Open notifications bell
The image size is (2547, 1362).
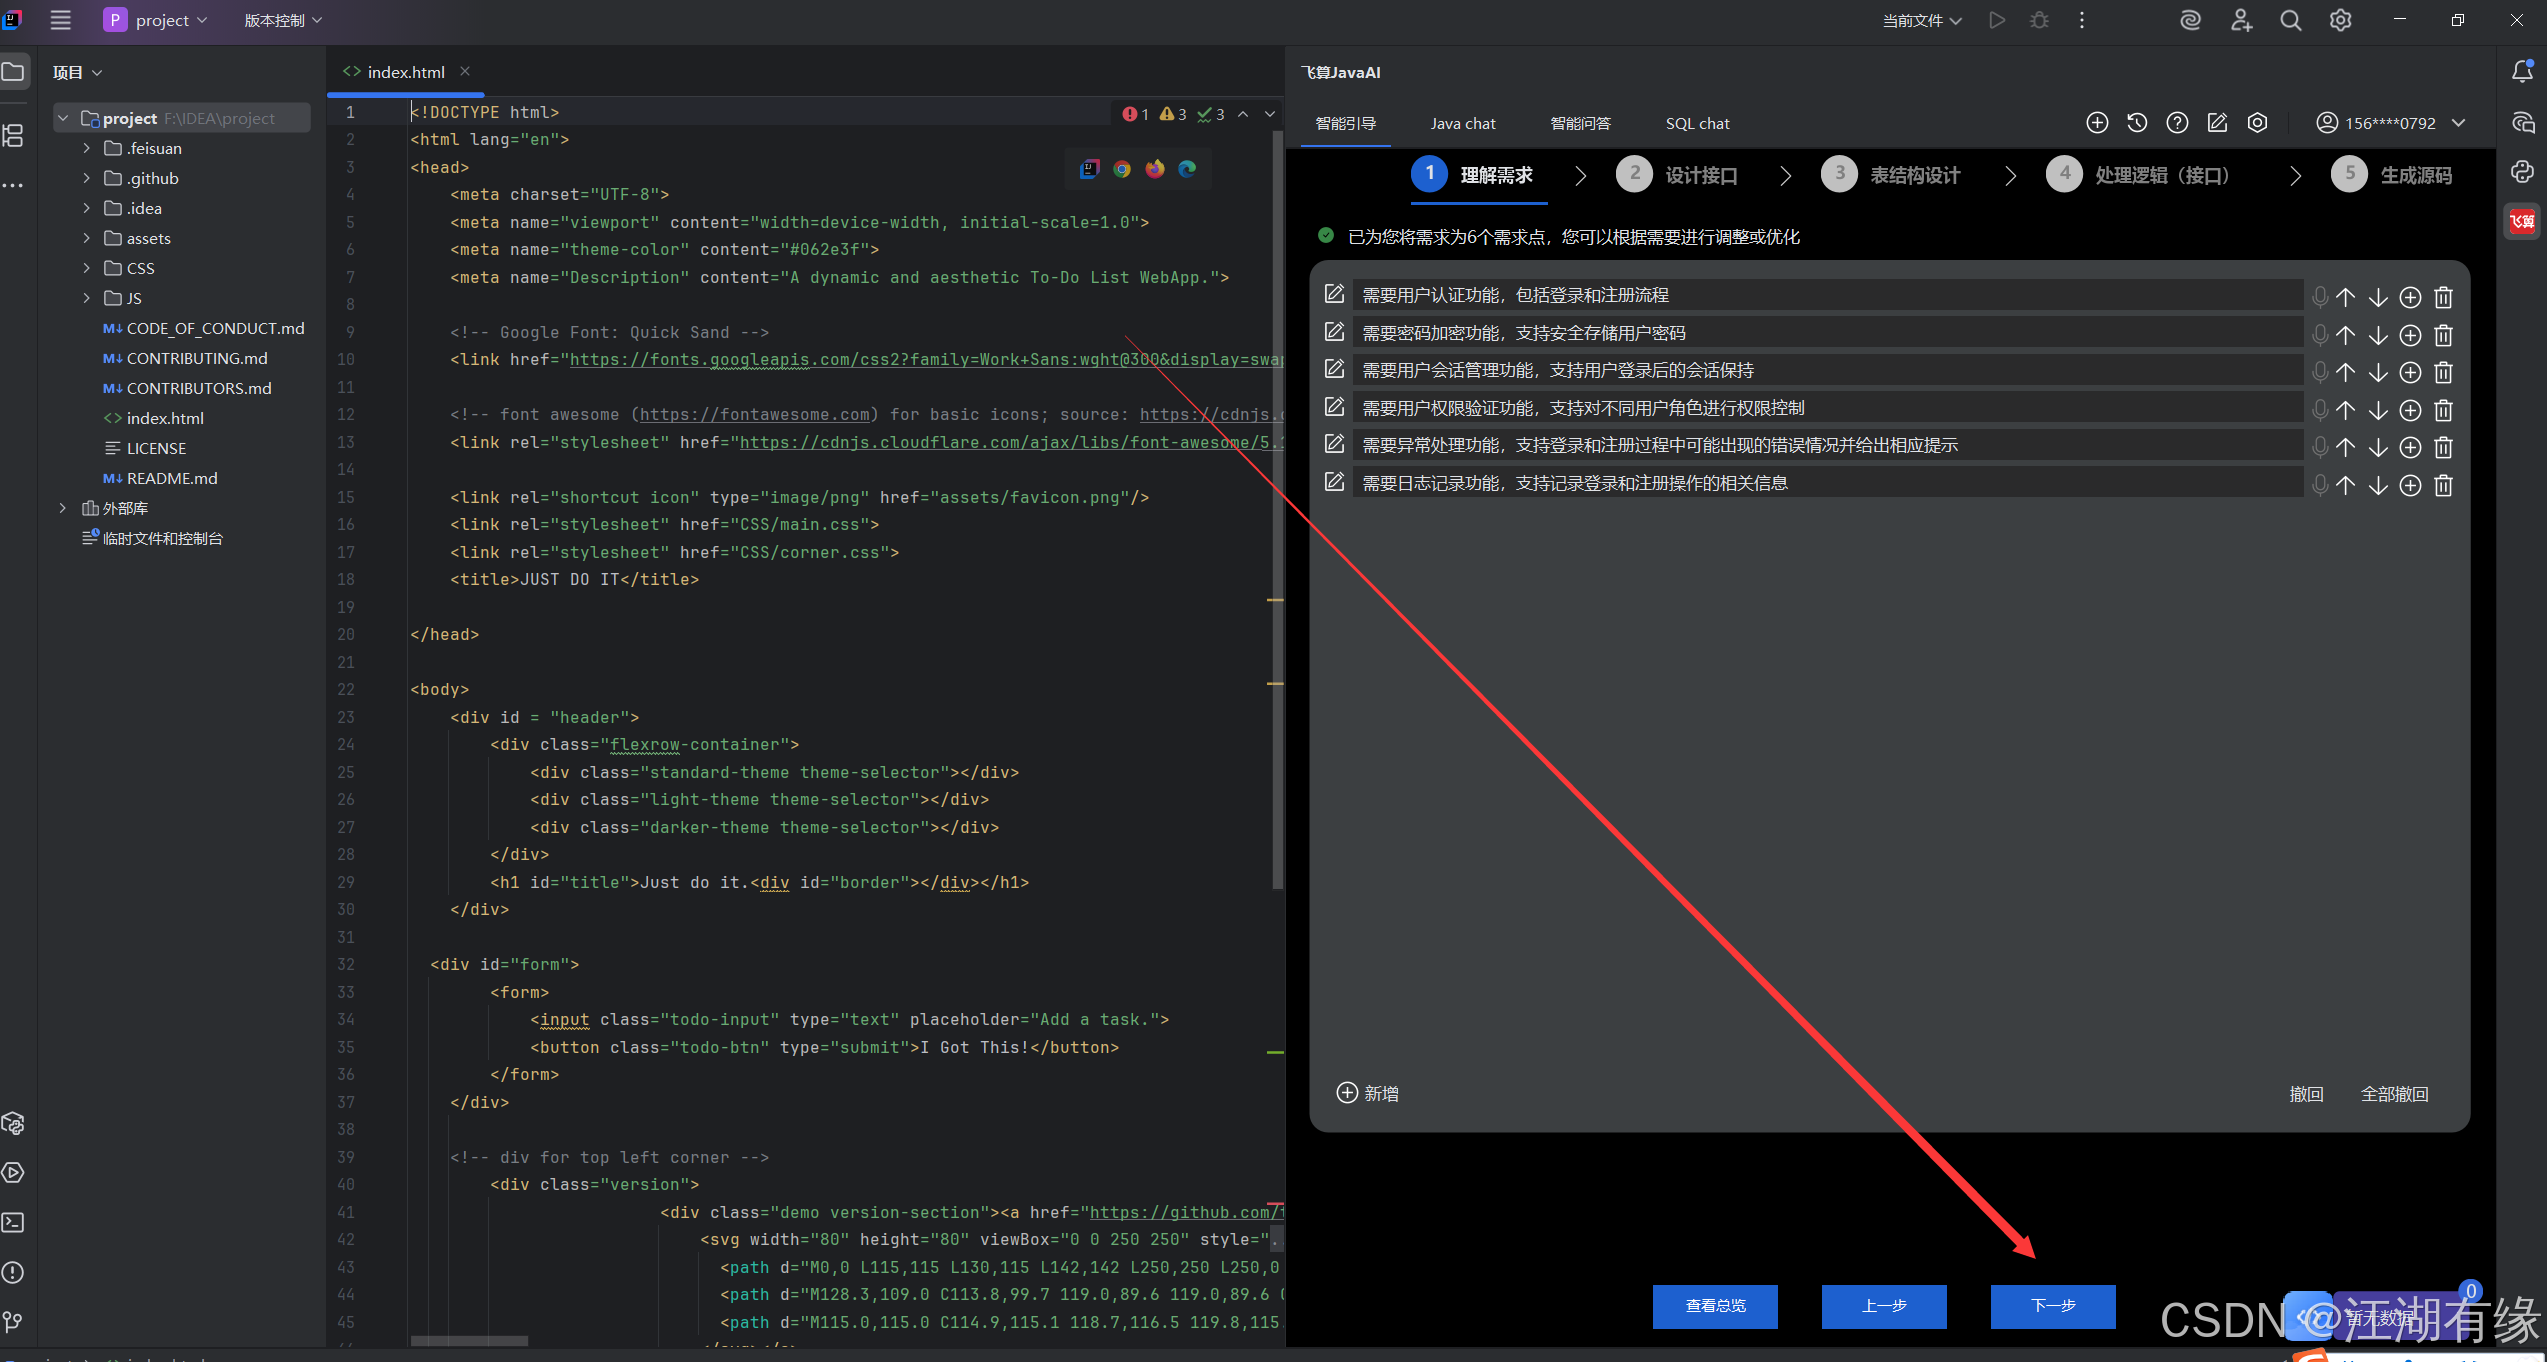2522,72
